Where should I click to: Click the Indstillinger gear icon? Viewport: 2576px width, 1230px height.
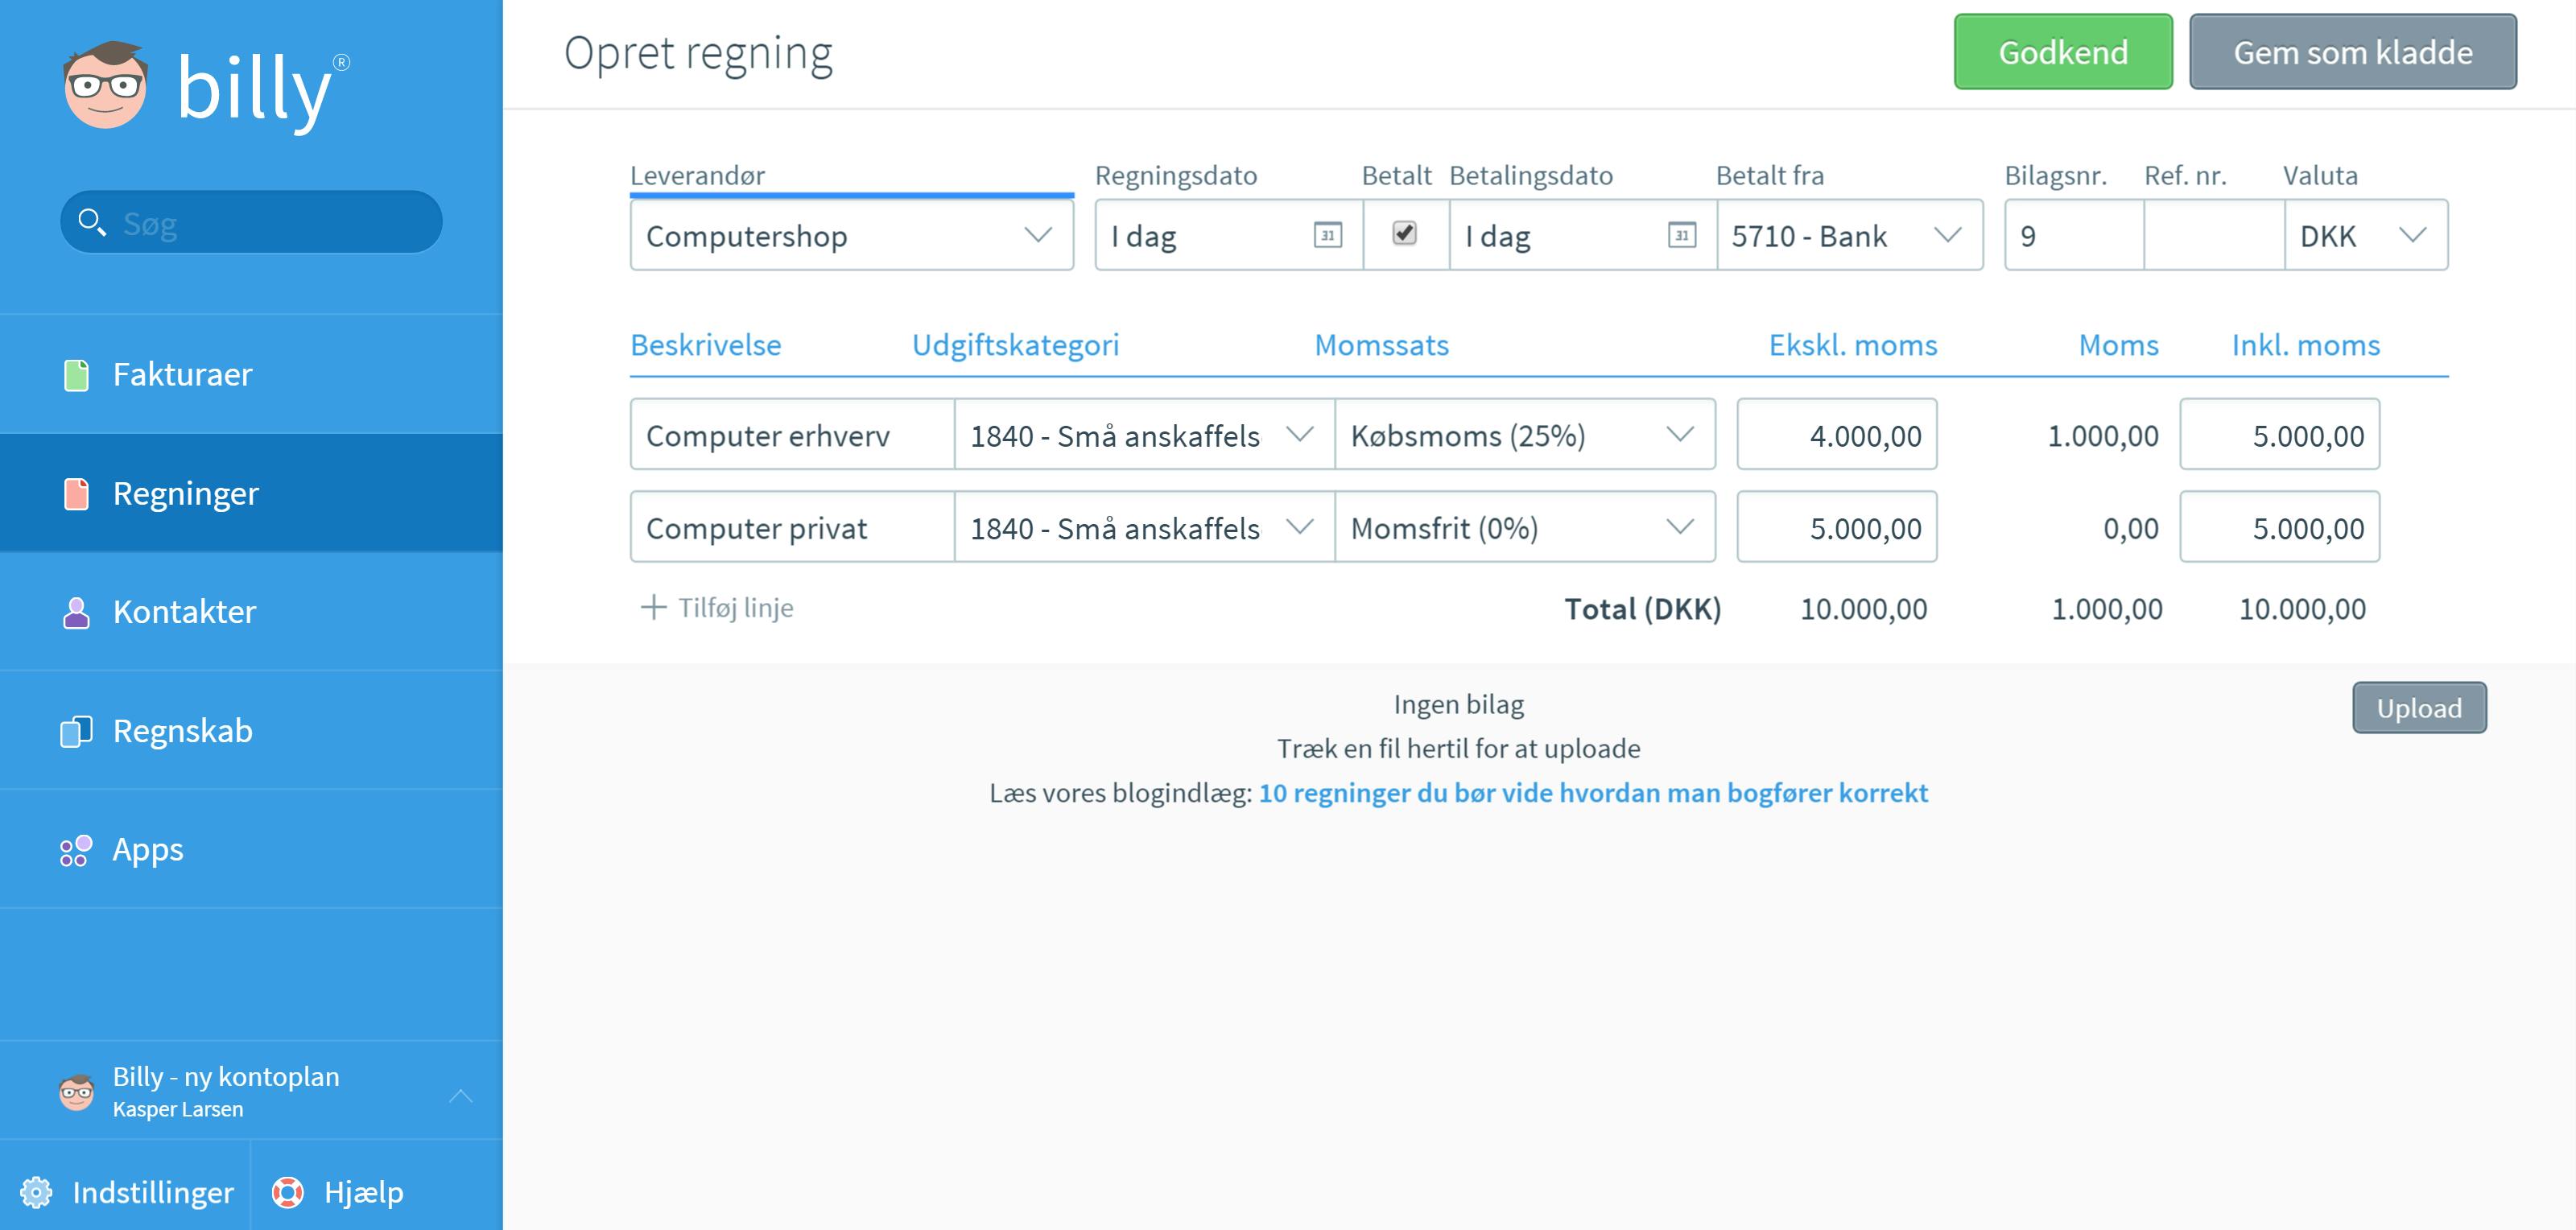(x=36, y=1192)
